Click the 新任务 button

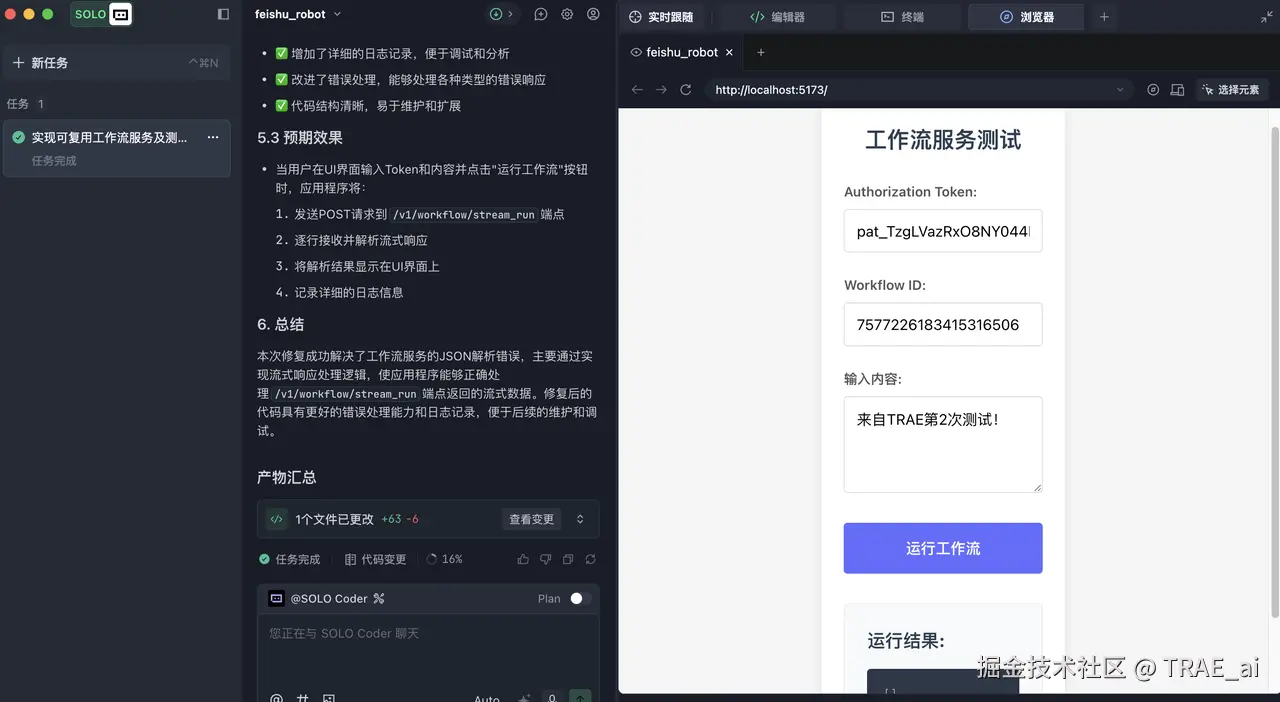(116, 63)
